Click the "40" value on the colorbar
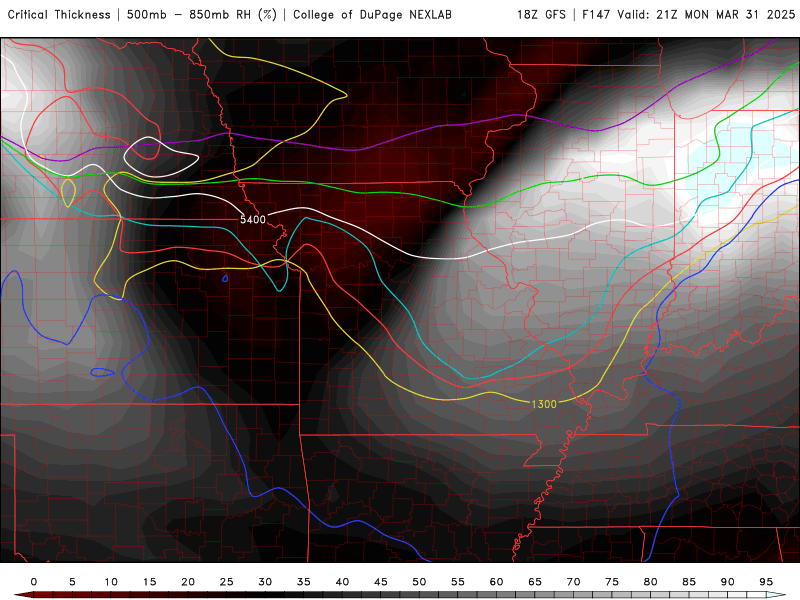 [x=342, y=582]
